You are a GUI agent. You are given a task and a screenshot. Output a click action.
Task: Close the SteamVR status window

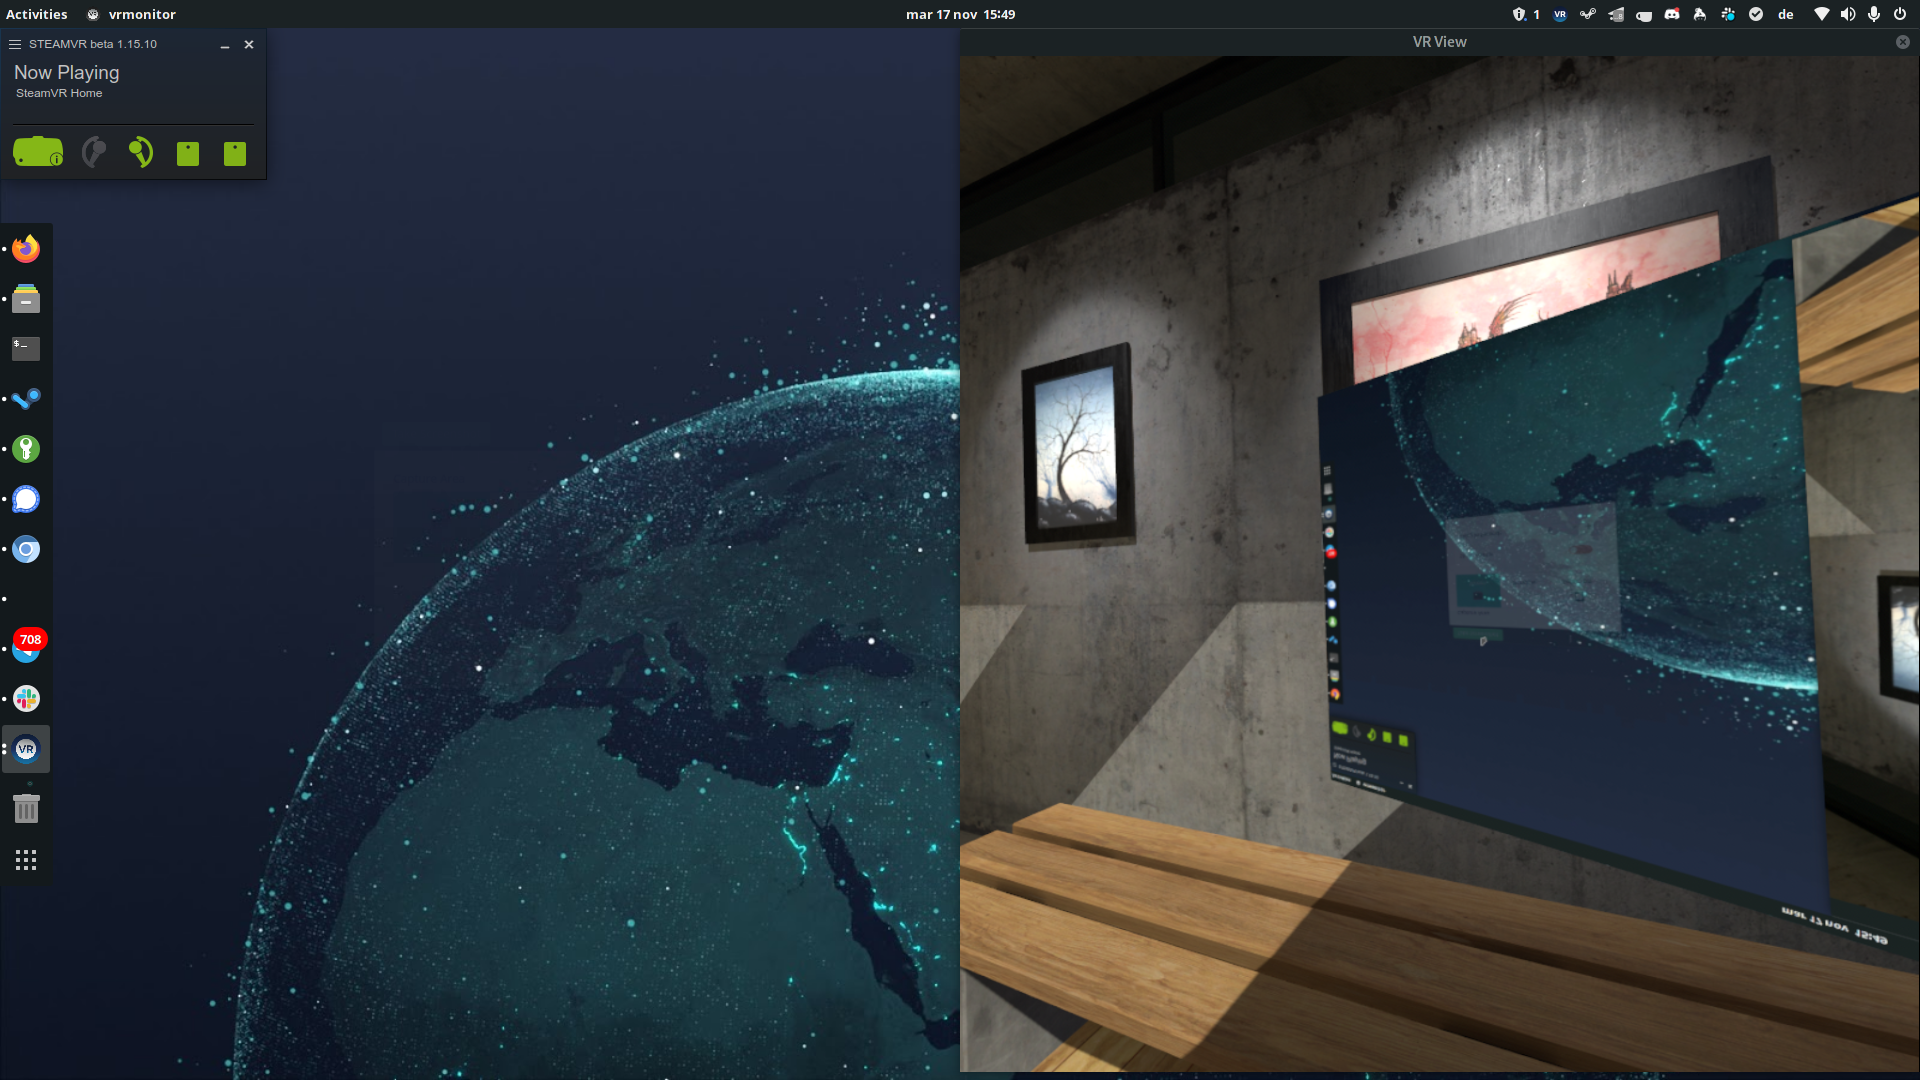249,45
